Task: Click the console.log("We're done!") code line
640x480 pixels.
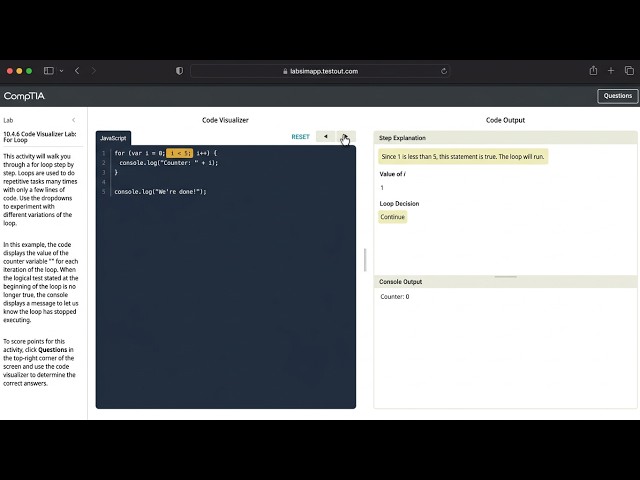Action: pyautogui.click(x=160, y=191)
